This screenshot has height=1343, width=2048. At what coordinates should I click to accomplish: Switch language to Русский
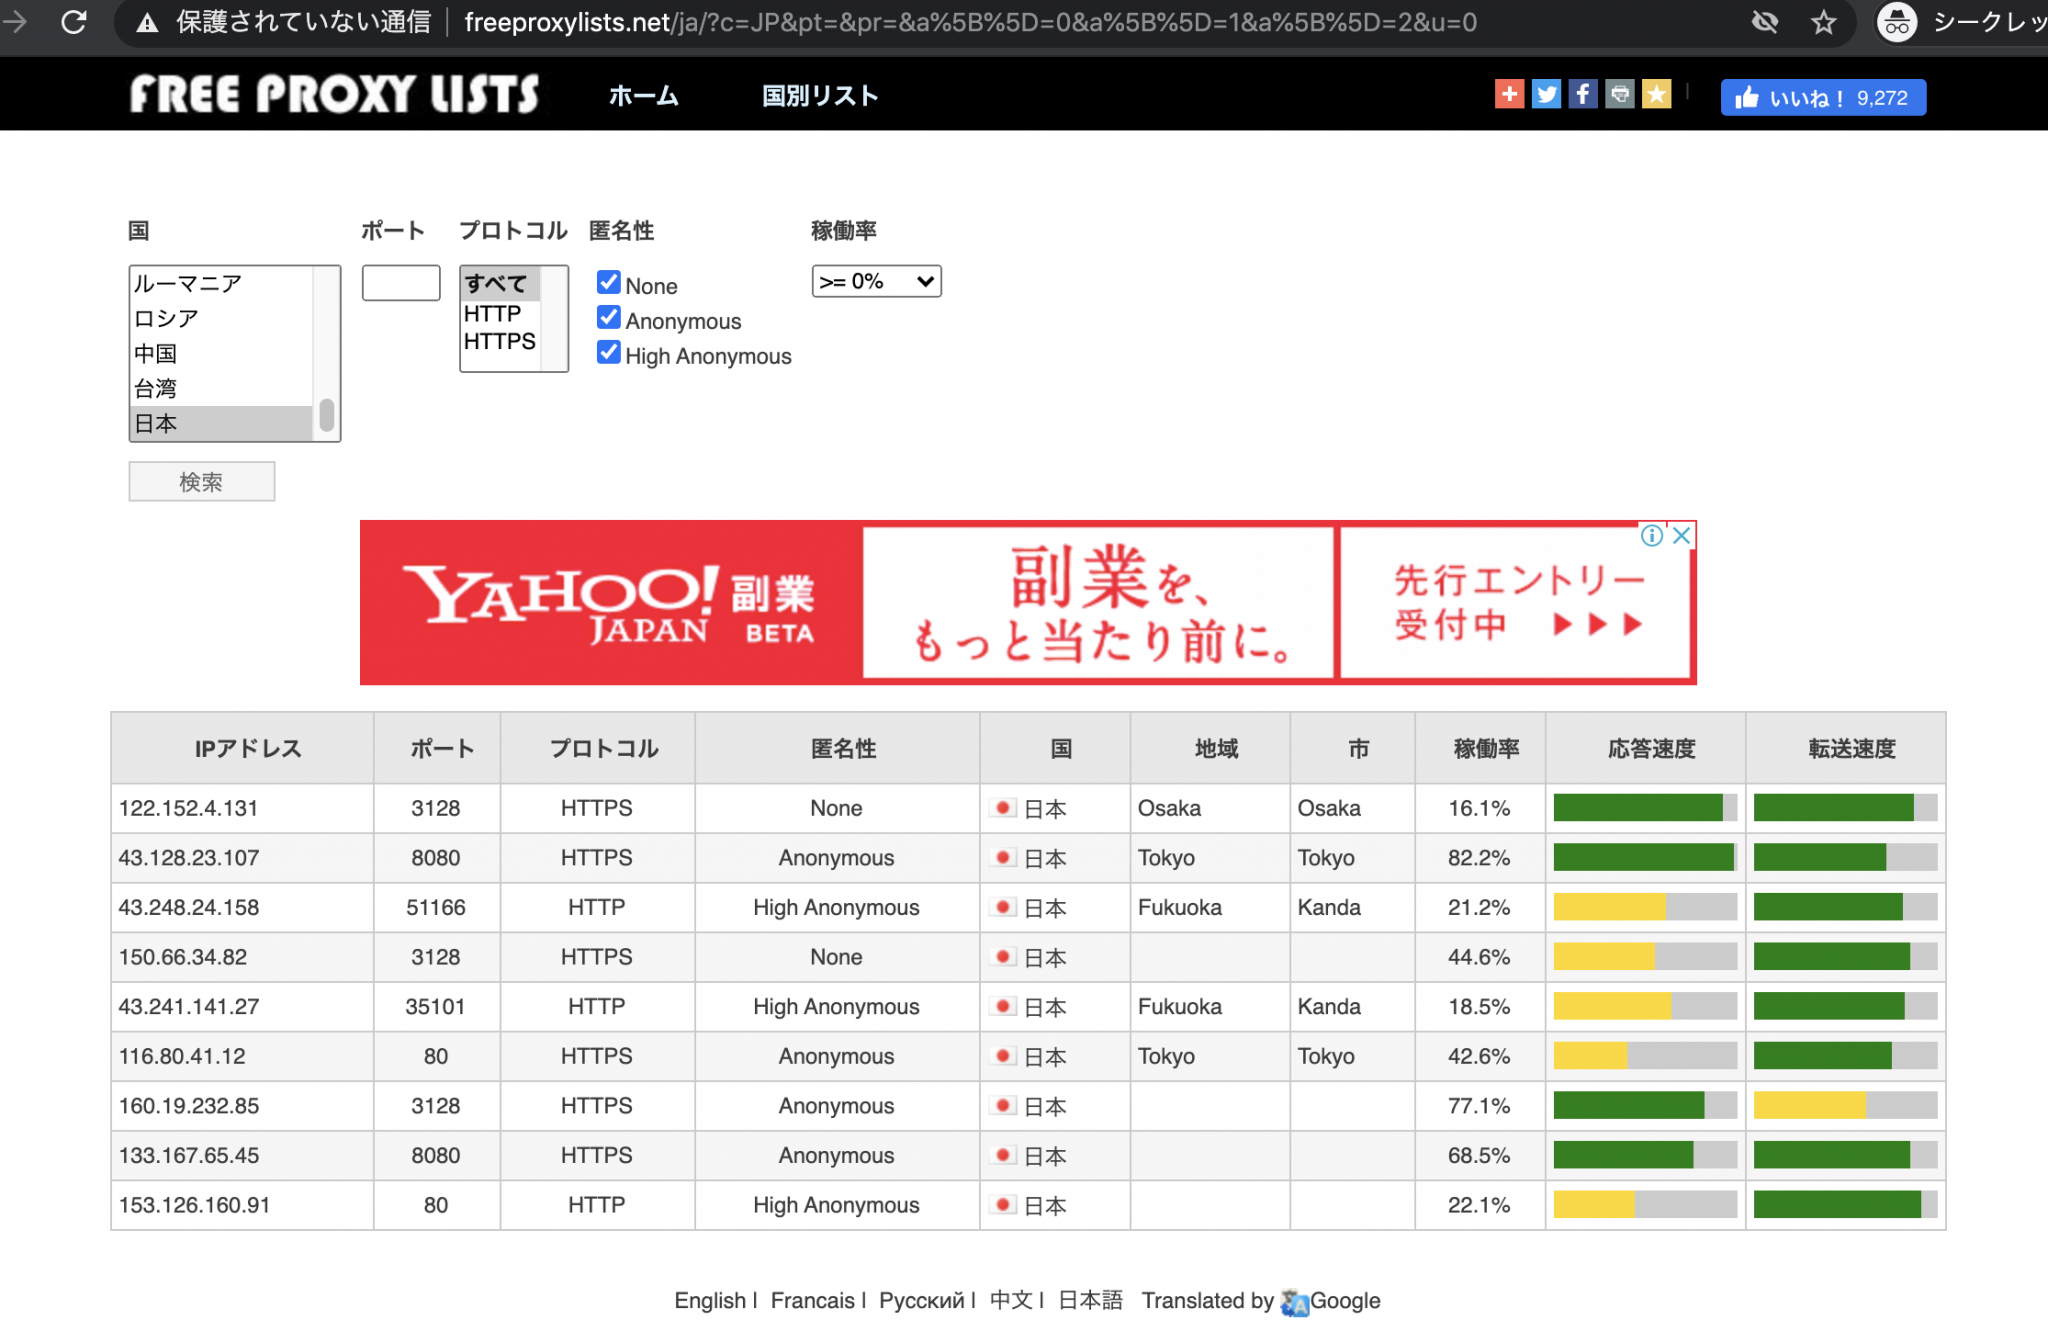(x=922, y=1301)
